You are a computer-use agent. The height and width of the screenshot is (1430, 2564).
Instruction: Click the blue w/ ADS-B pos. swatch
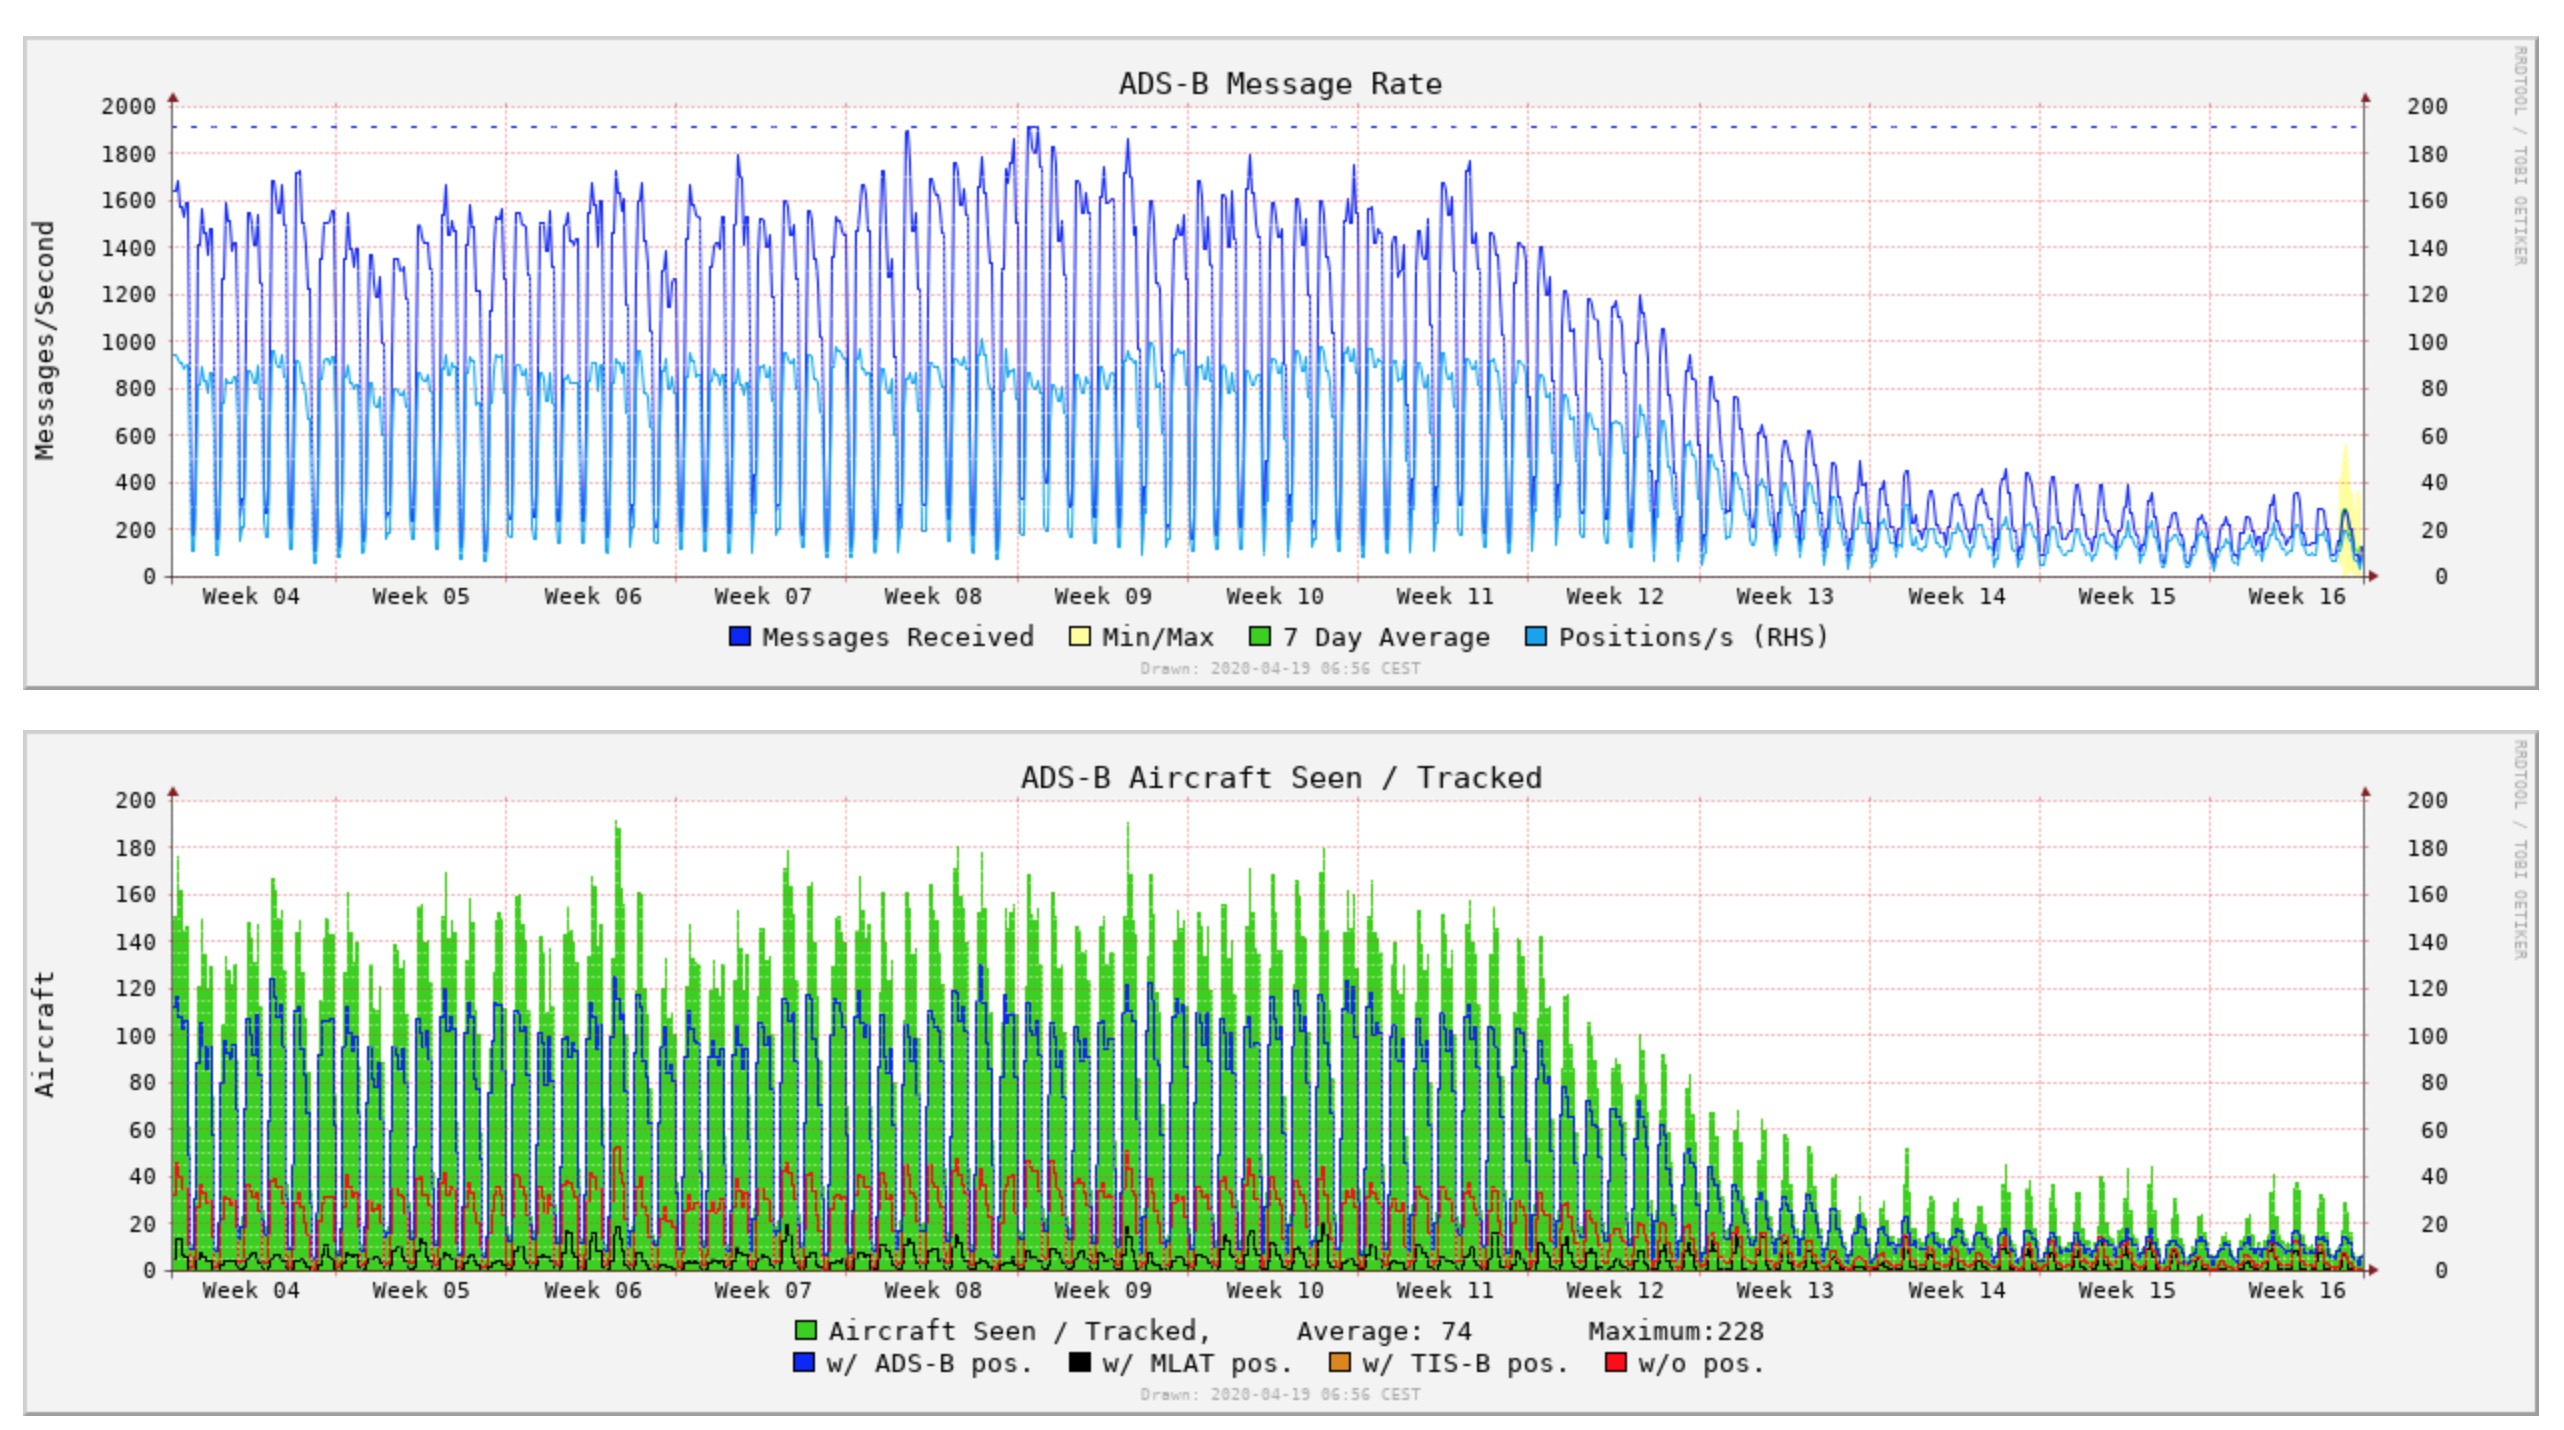(x=803, y=1362)
